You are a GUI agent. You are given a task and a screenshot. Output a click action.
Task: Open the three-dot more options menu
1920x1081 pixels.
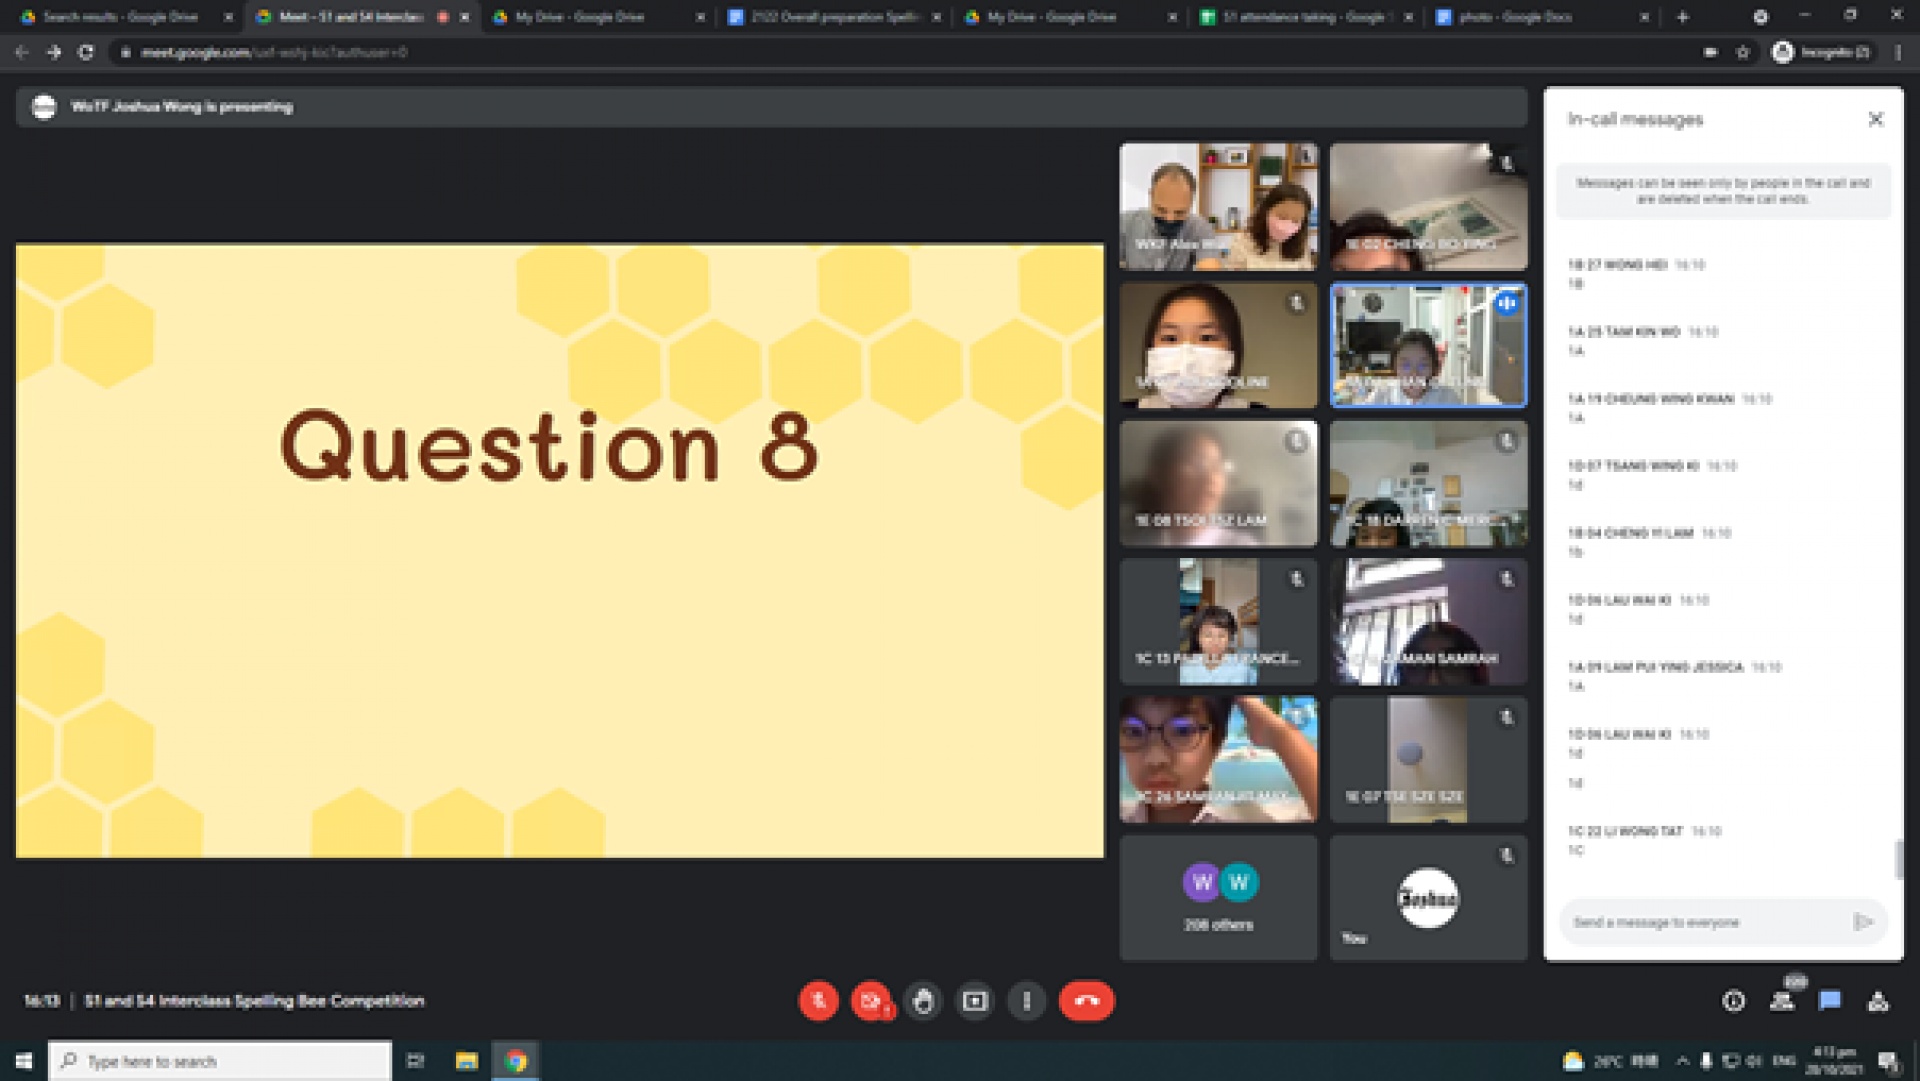coord(1027,1001)
